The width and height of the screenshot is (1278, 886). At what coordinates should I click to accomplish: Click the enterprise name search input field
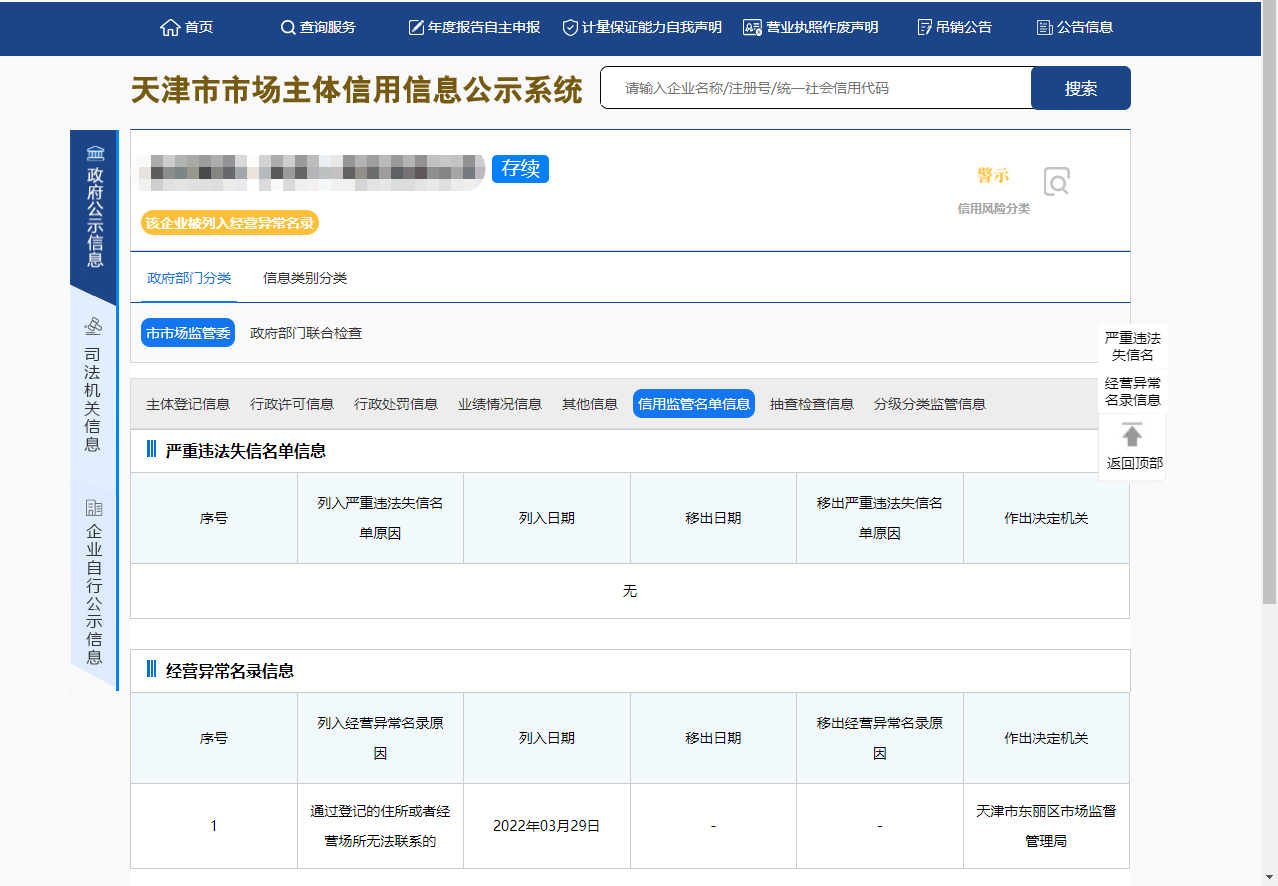click(815, 88)
